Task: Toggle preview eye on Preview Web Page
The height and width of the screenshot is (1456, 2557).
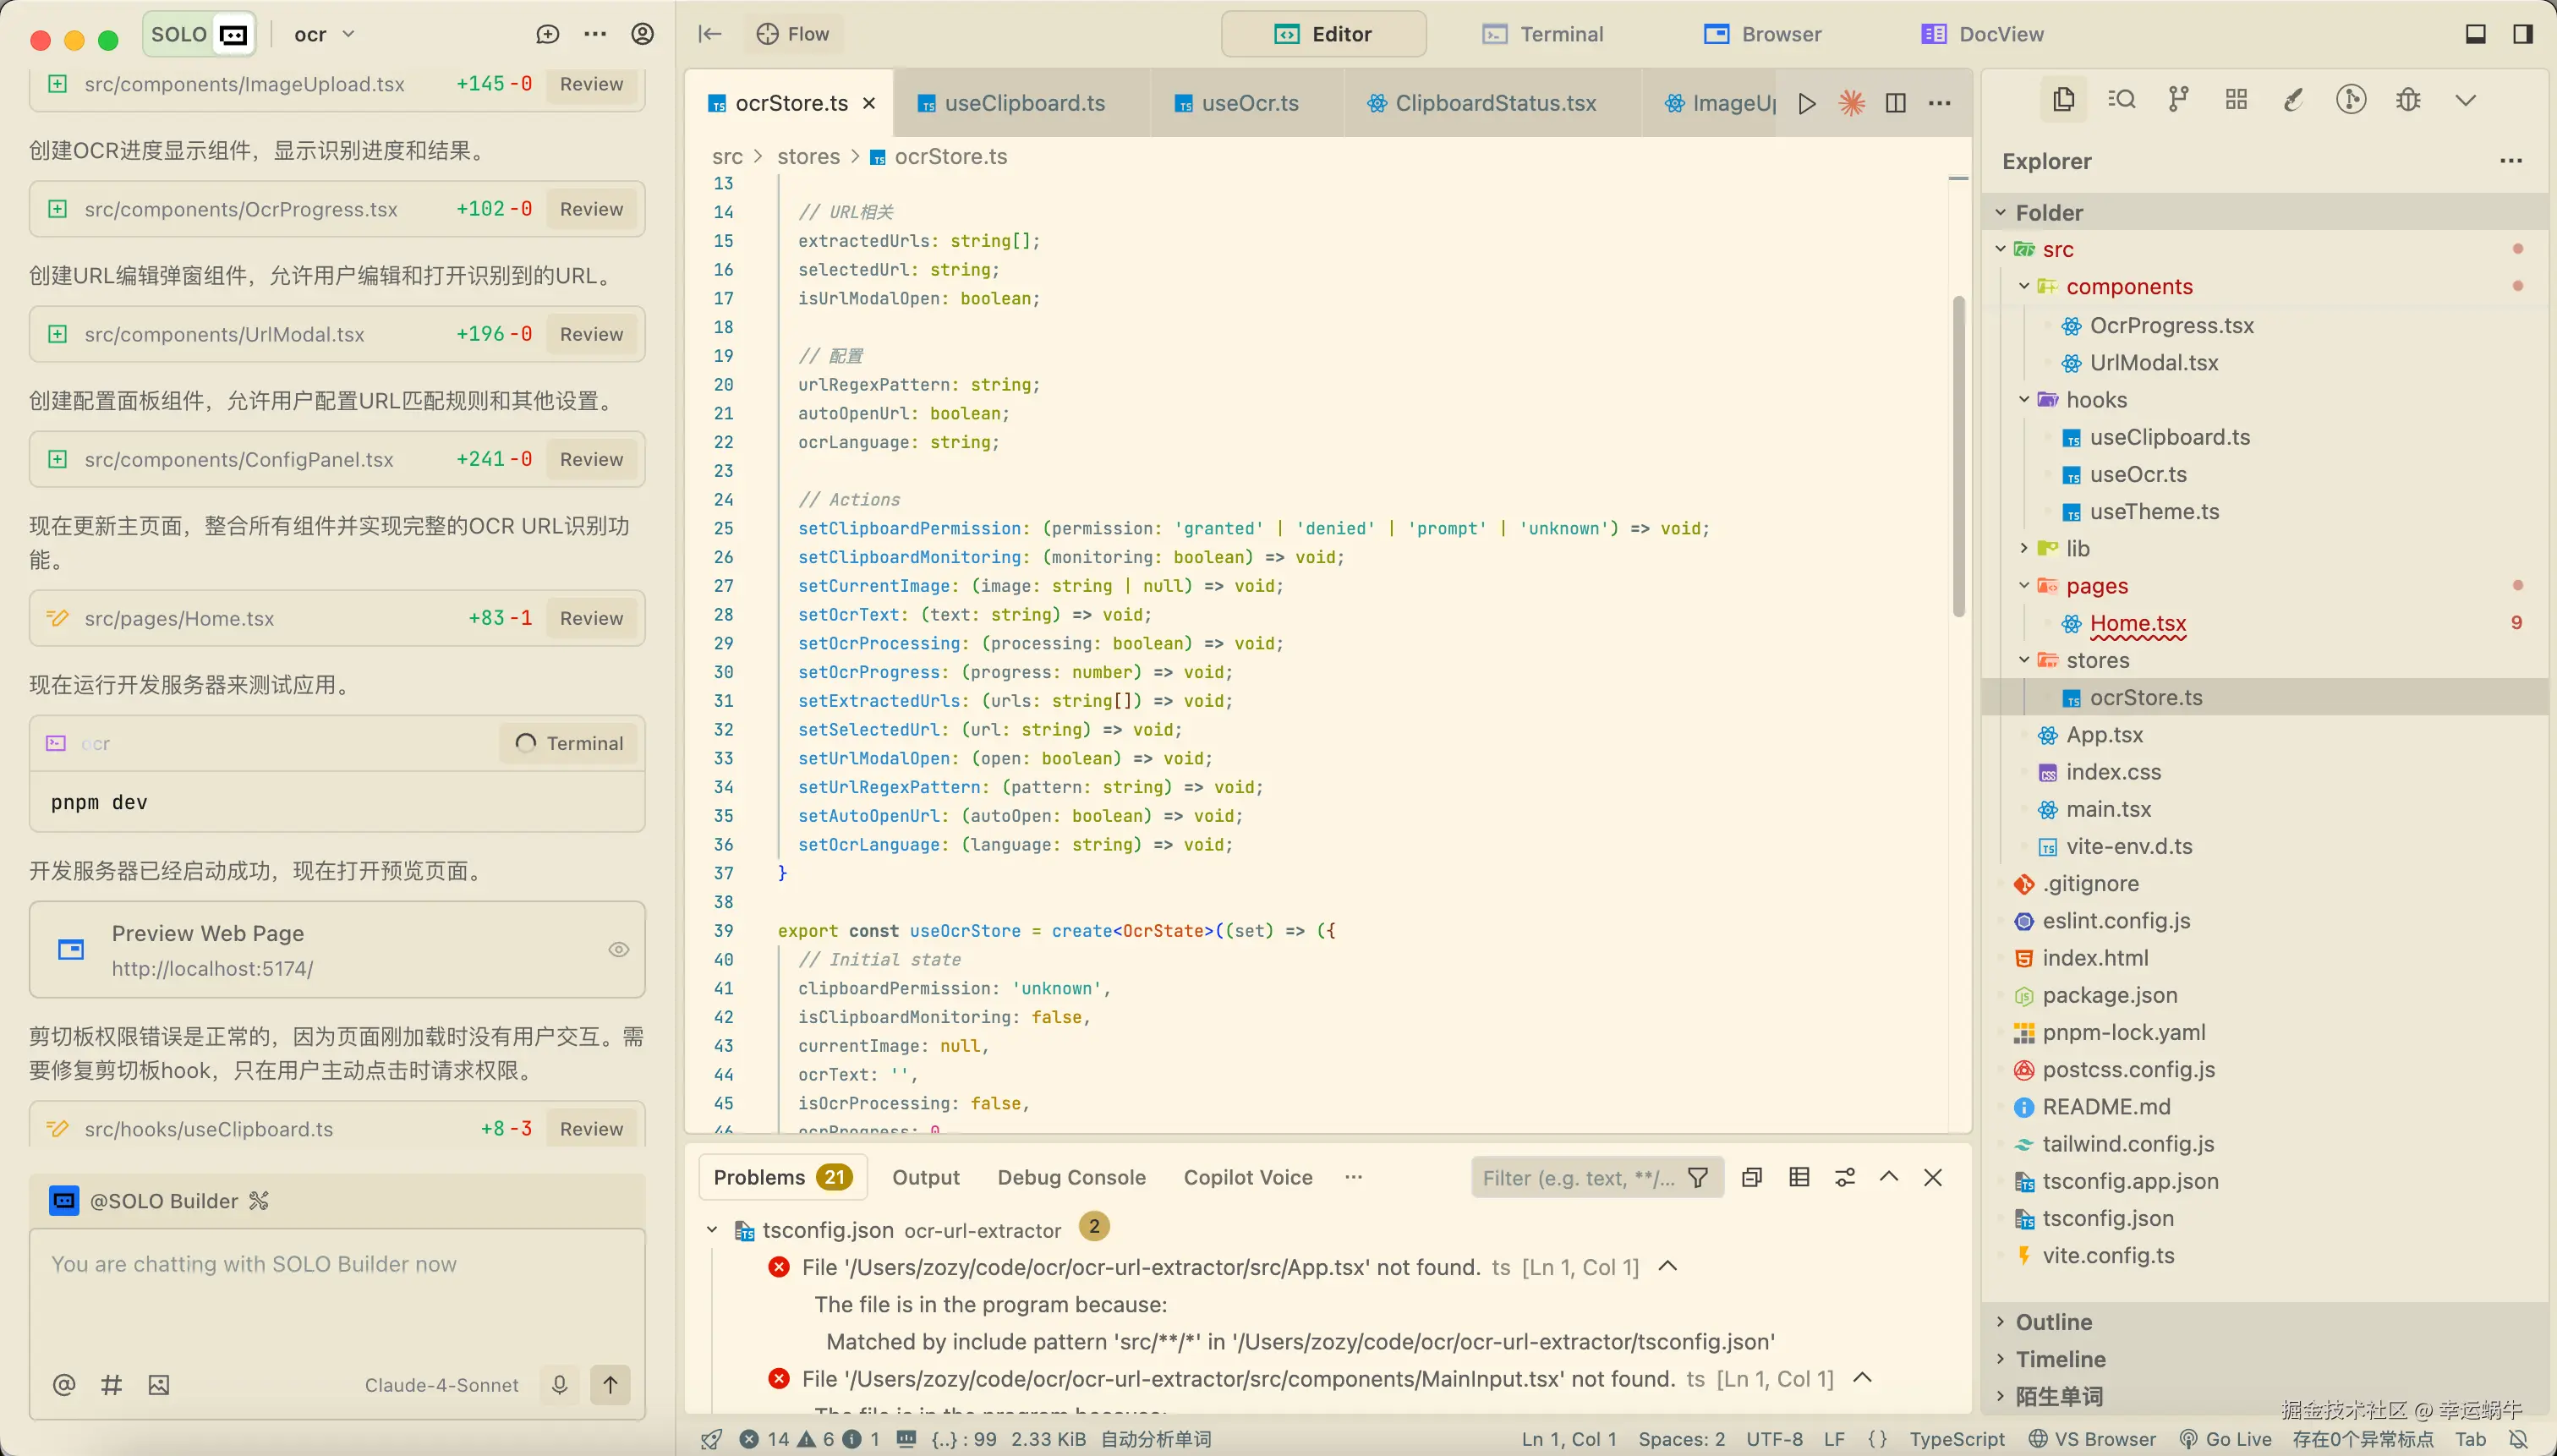Action: point(618,949)
